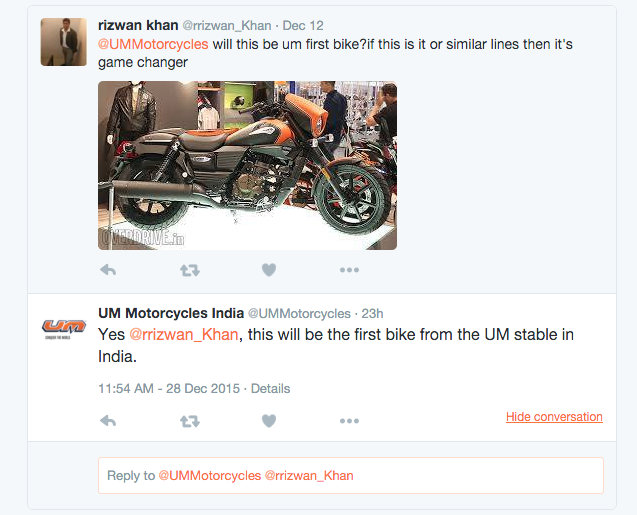Open tweet Details link

pos(271,388)
